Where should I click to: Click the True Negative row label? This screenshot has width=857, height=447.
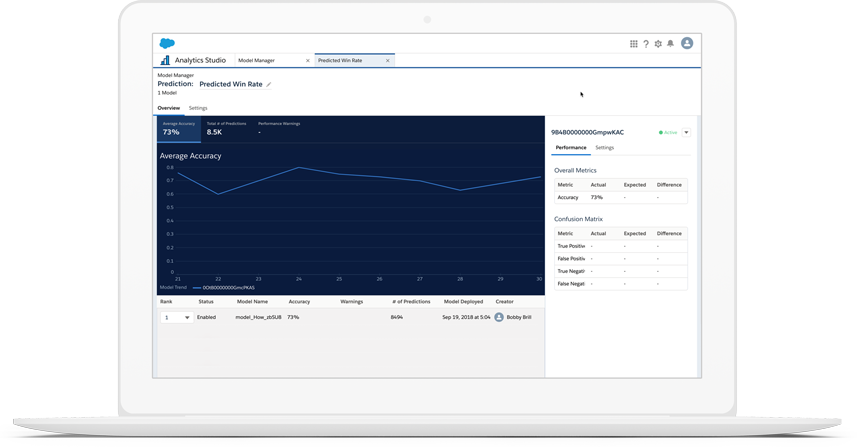pyautogui.click(x=571, y=271)
